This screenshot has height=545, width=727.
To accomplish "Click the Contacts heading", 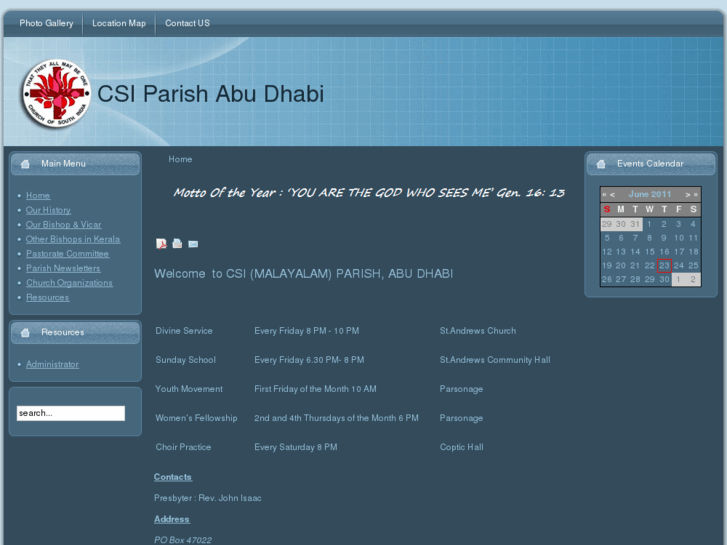I will click(x=173, y=477).
